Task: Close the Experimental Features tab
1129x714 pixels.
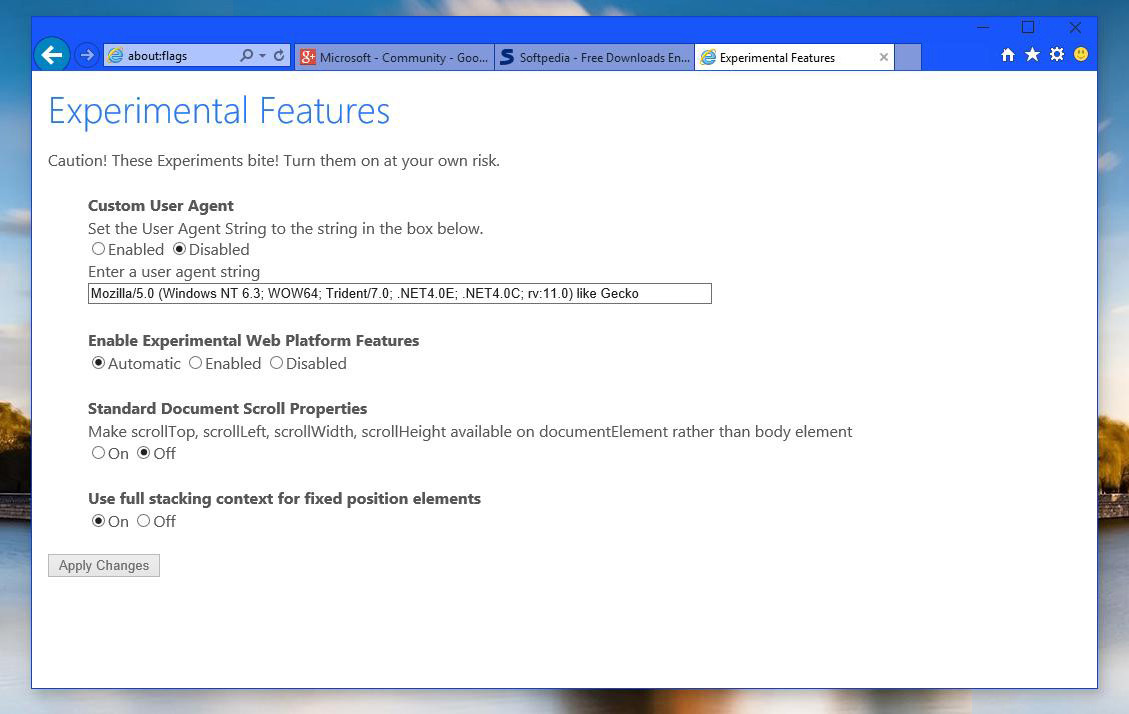Action: (883, 57)
